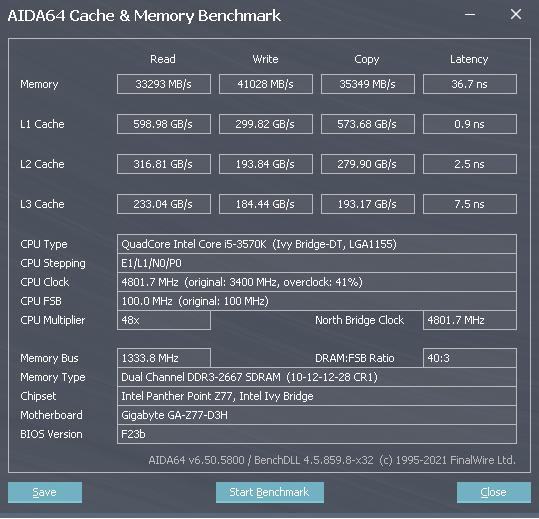Screen dimensions: 539x519
Task: Click the L3 Cache row label
Action: click(42, 204)
